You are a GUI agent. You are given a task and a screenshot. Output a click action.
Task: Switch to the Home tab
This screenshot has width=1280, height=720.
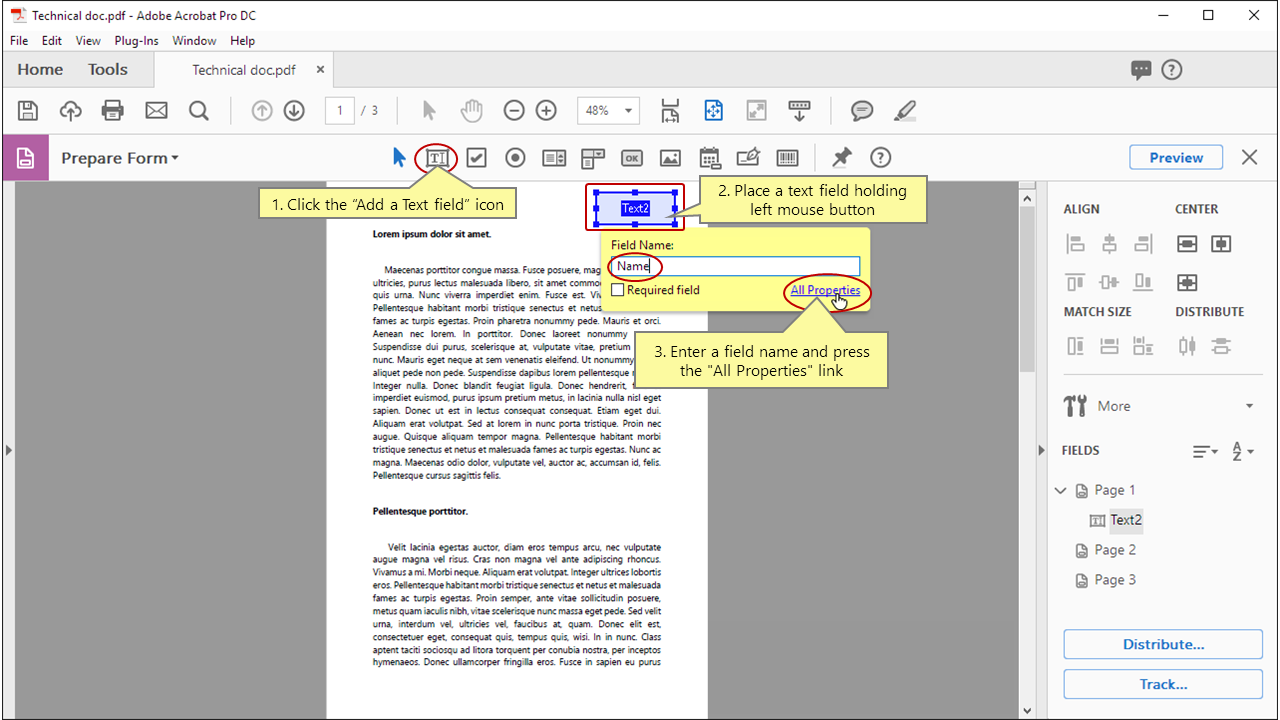pyautogui.click(x=39, y=69)
